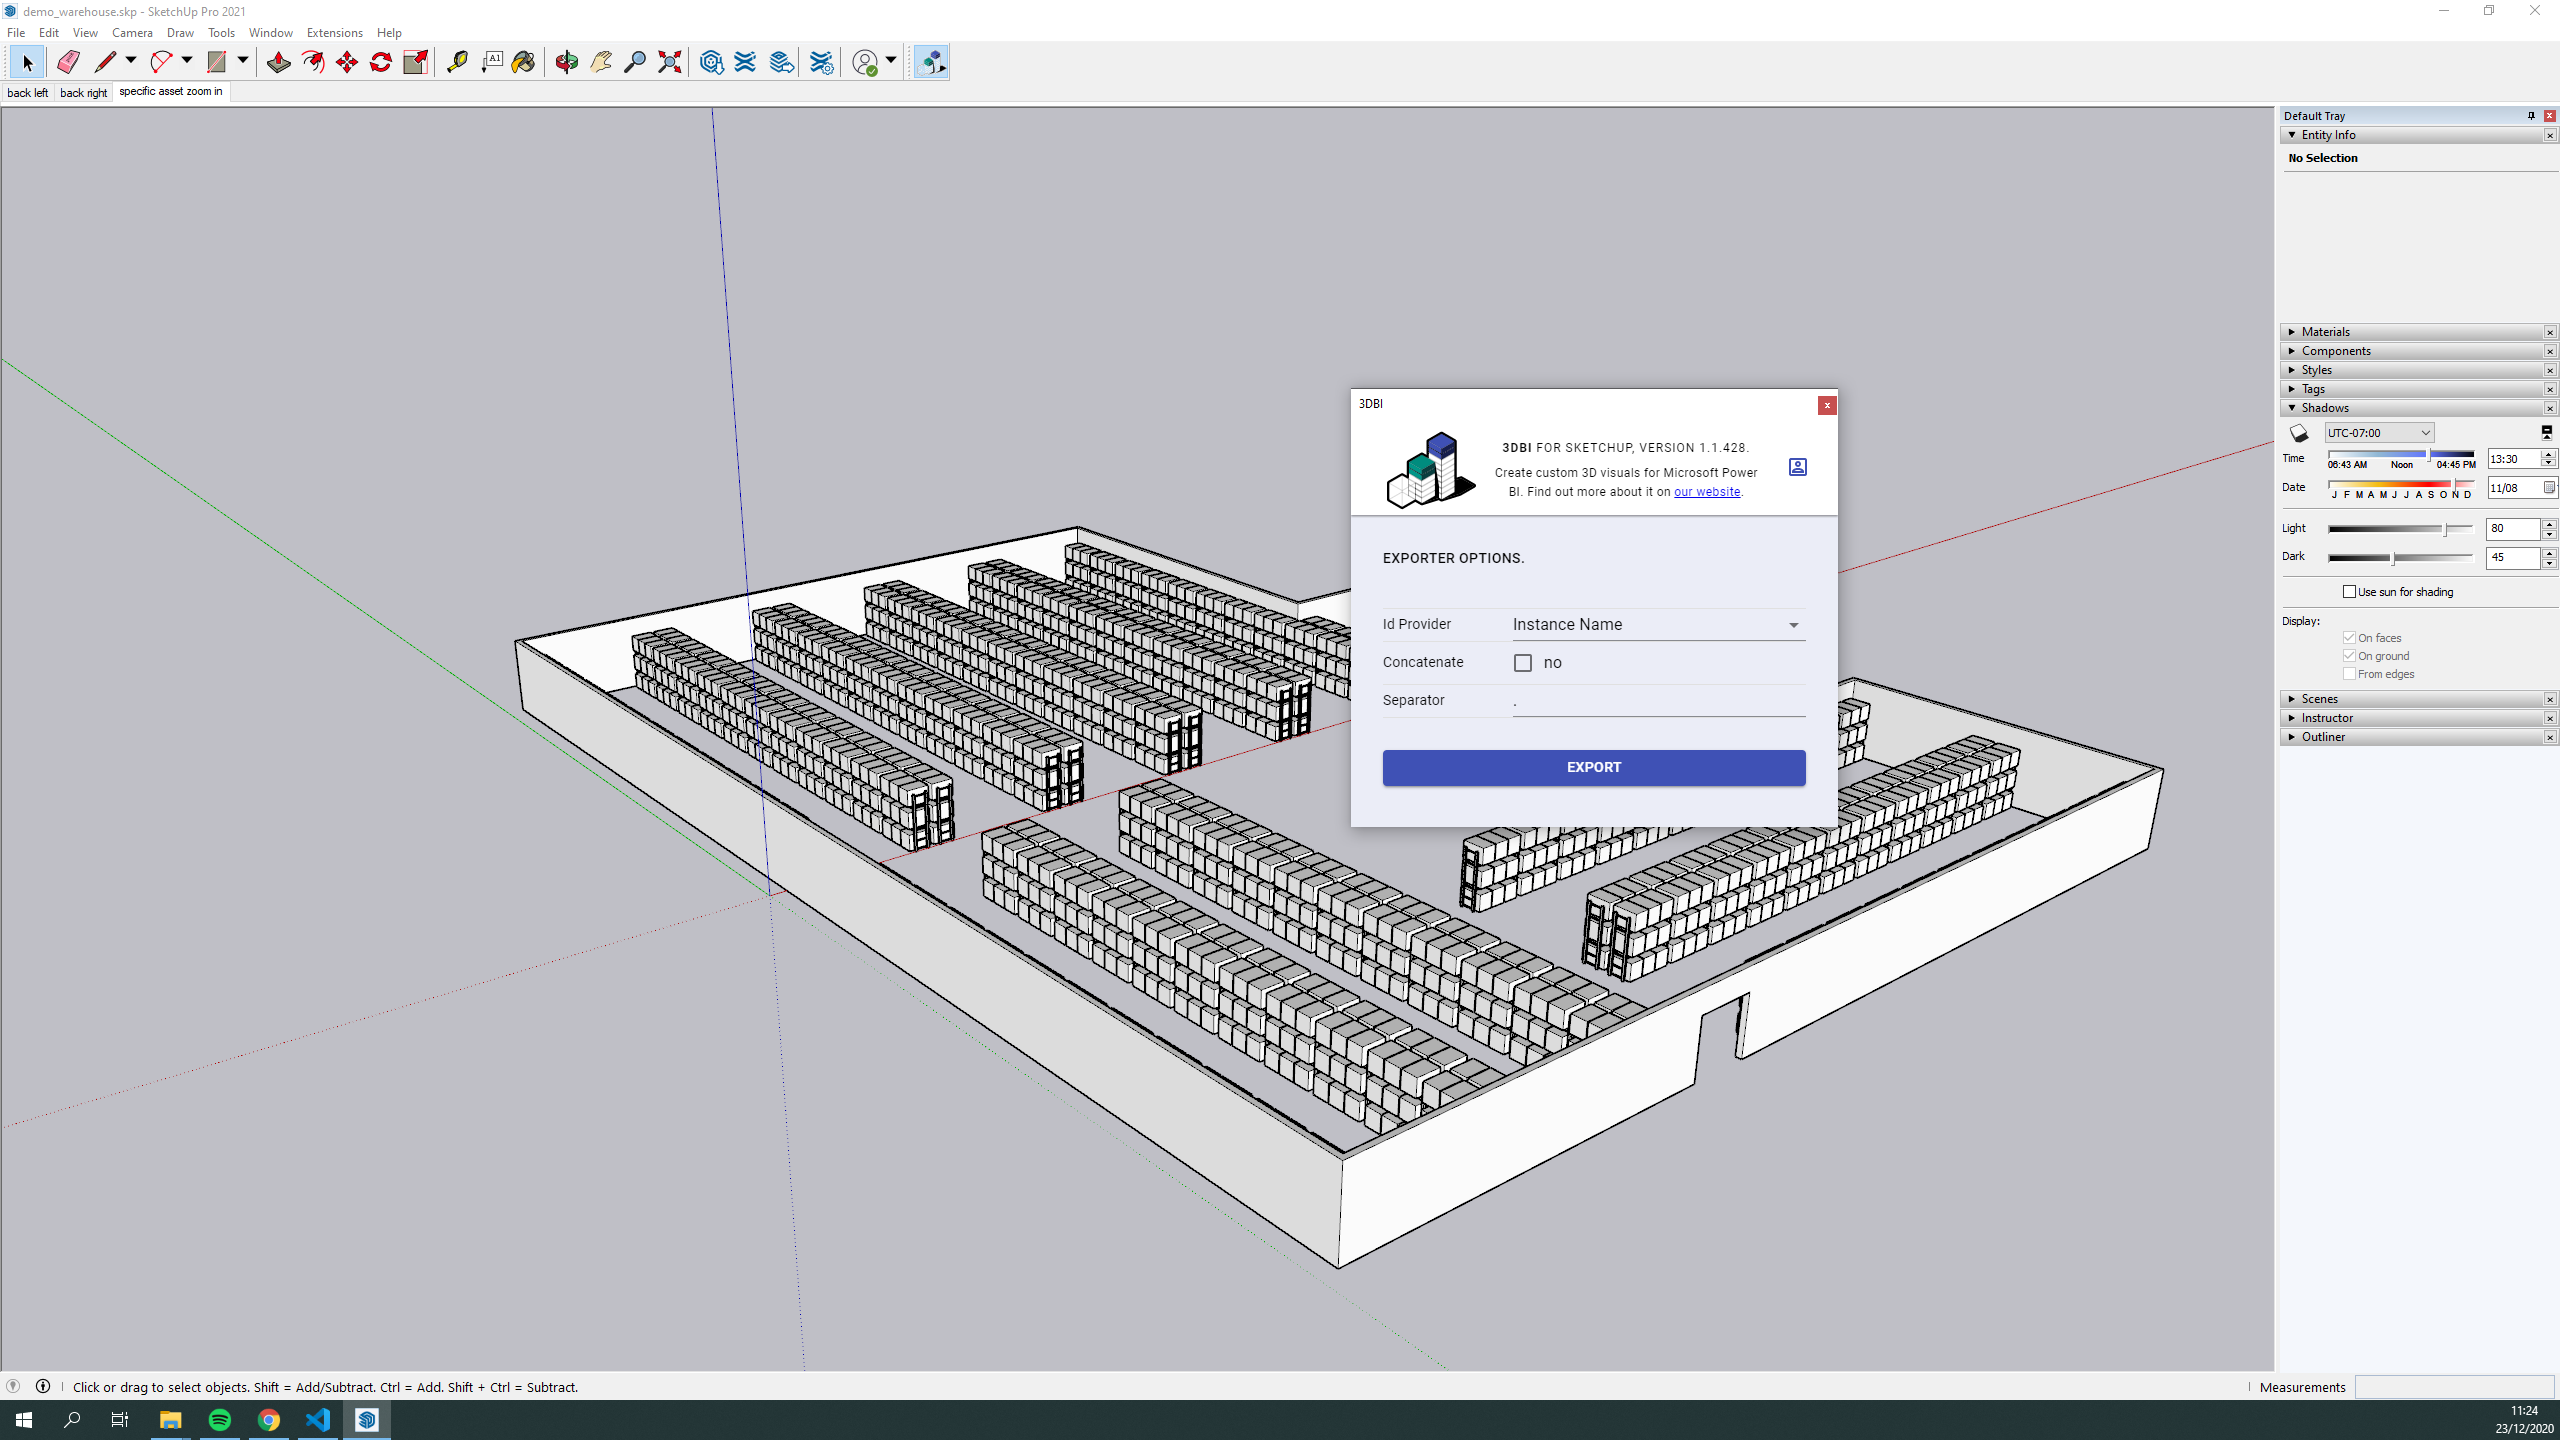Select the Pan (hand) tool
2560x1440 pixels.
point(600,62)
